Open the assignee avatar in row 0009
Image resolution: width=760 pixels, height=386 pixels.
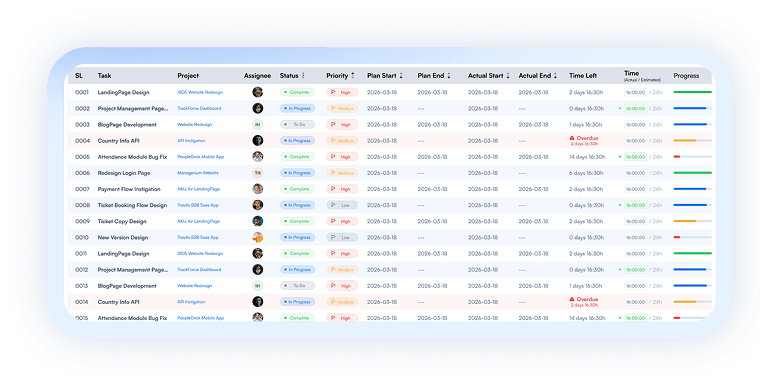click(258, 221)
